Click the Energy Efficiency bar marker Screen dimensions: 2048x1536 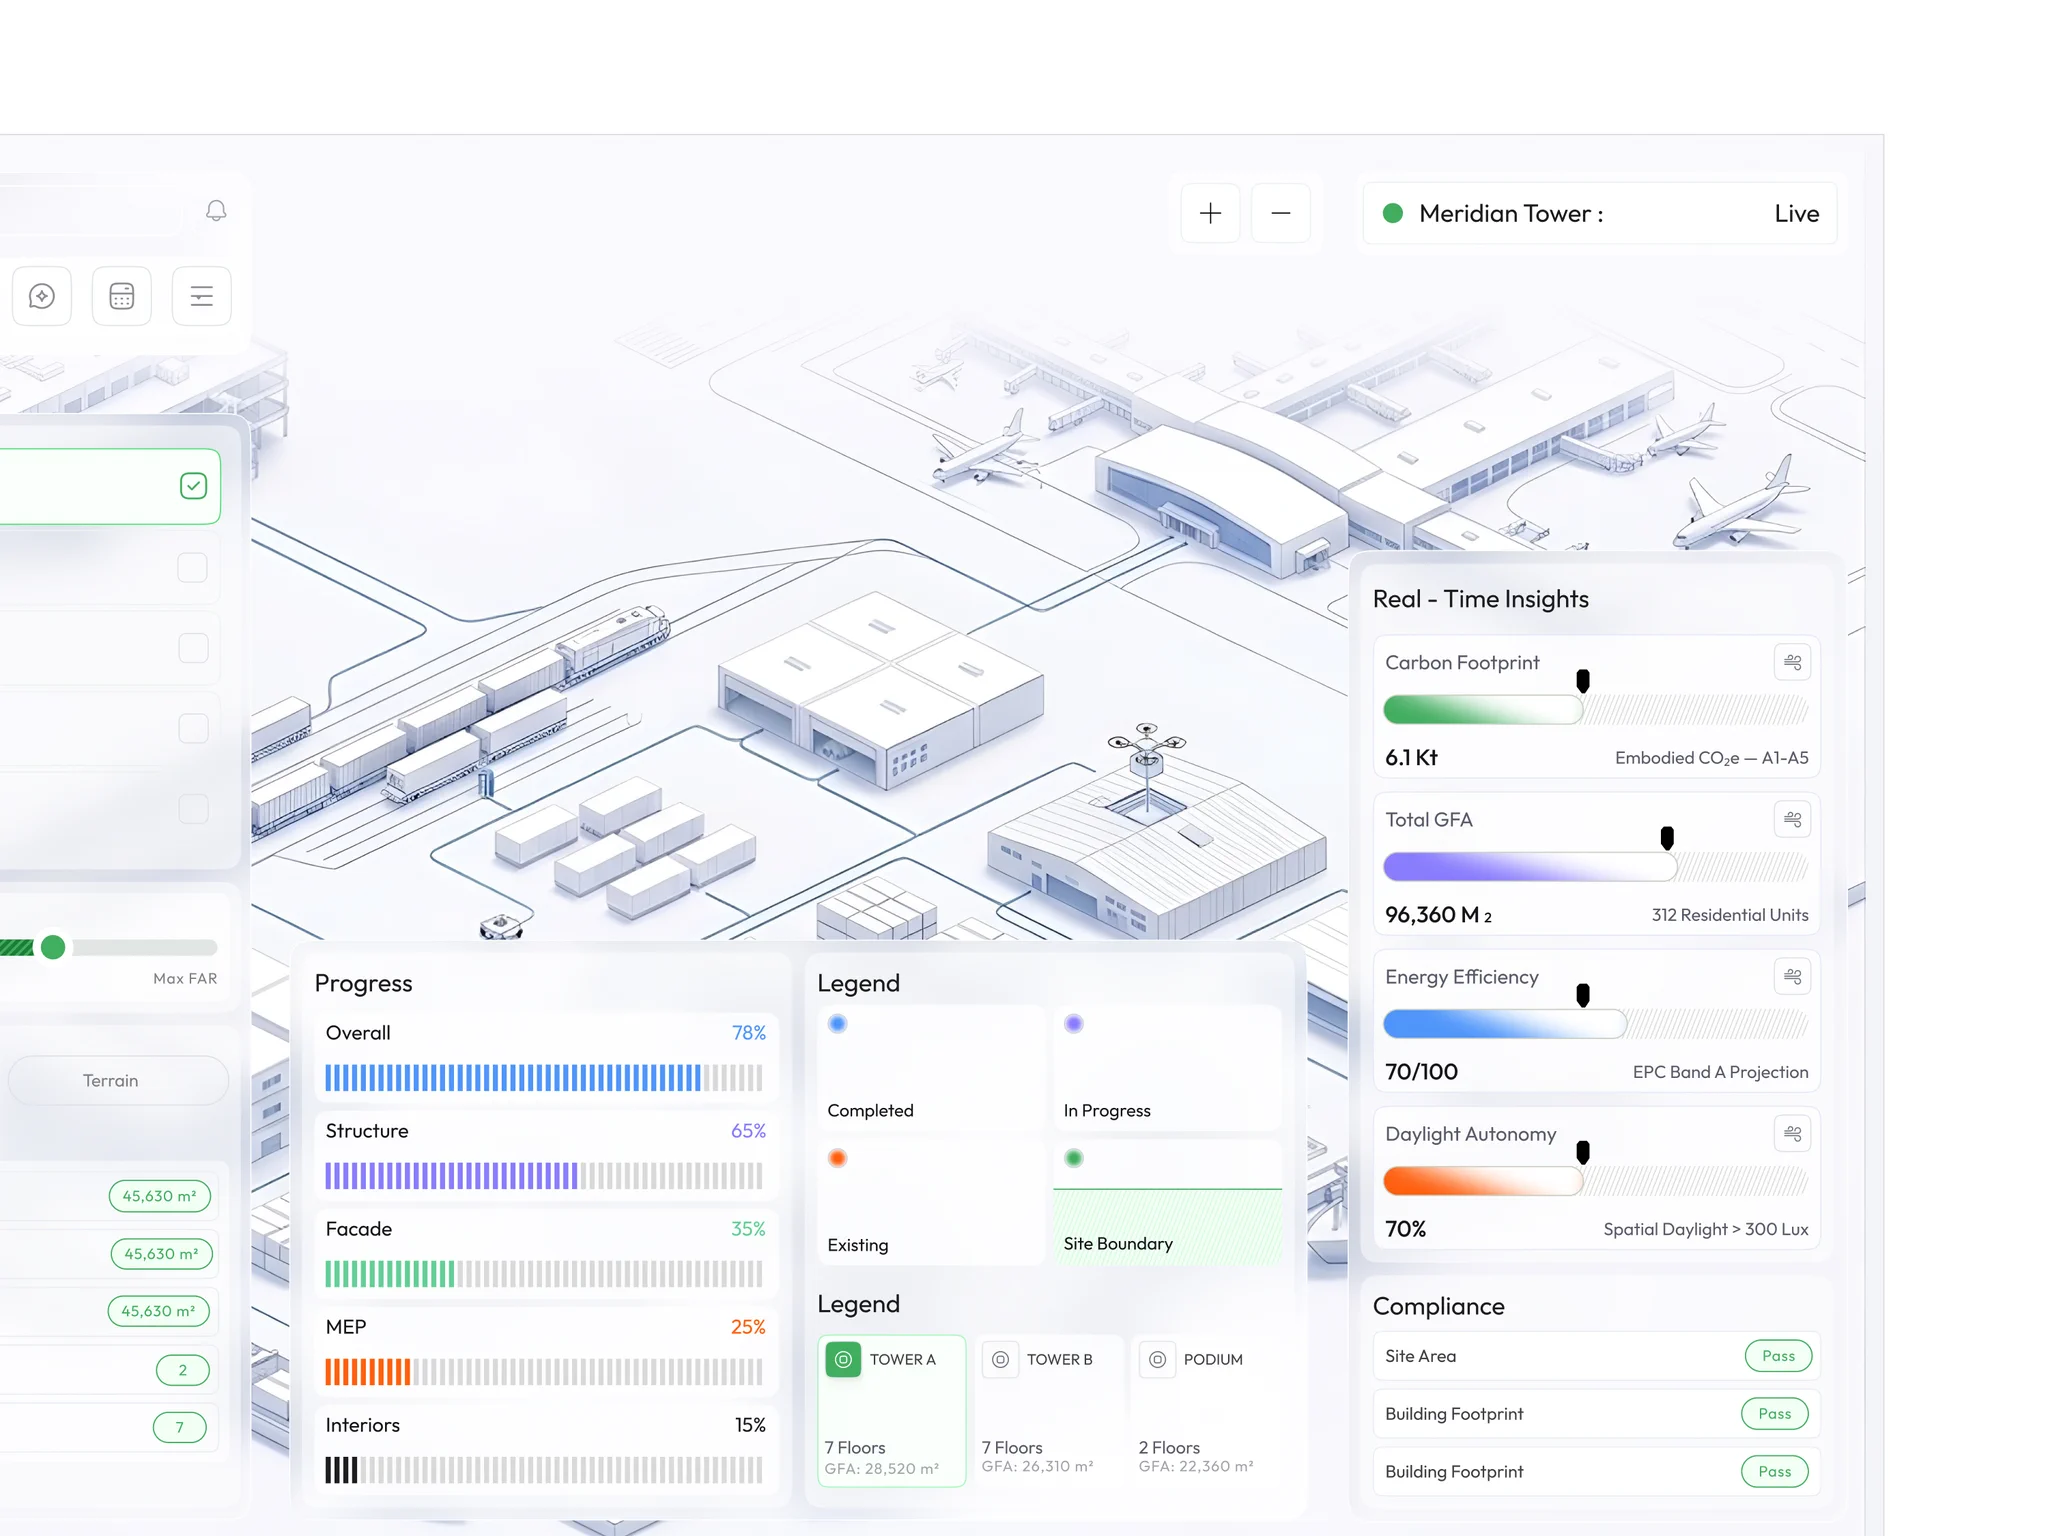(1583, 995)
